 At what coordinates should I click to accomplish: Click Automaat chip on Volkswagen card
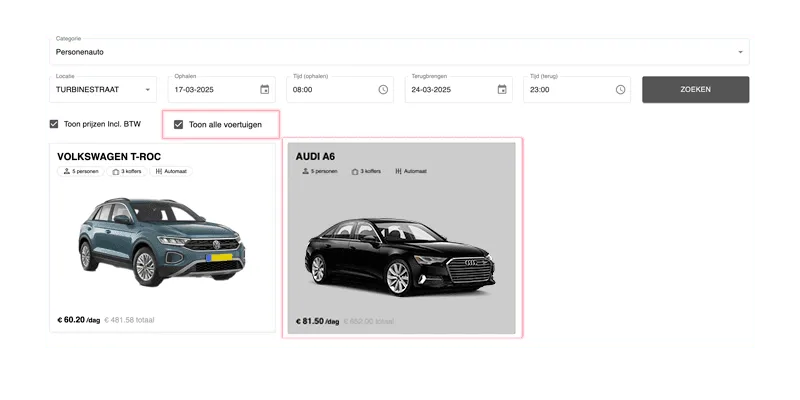tap(171, 171)
